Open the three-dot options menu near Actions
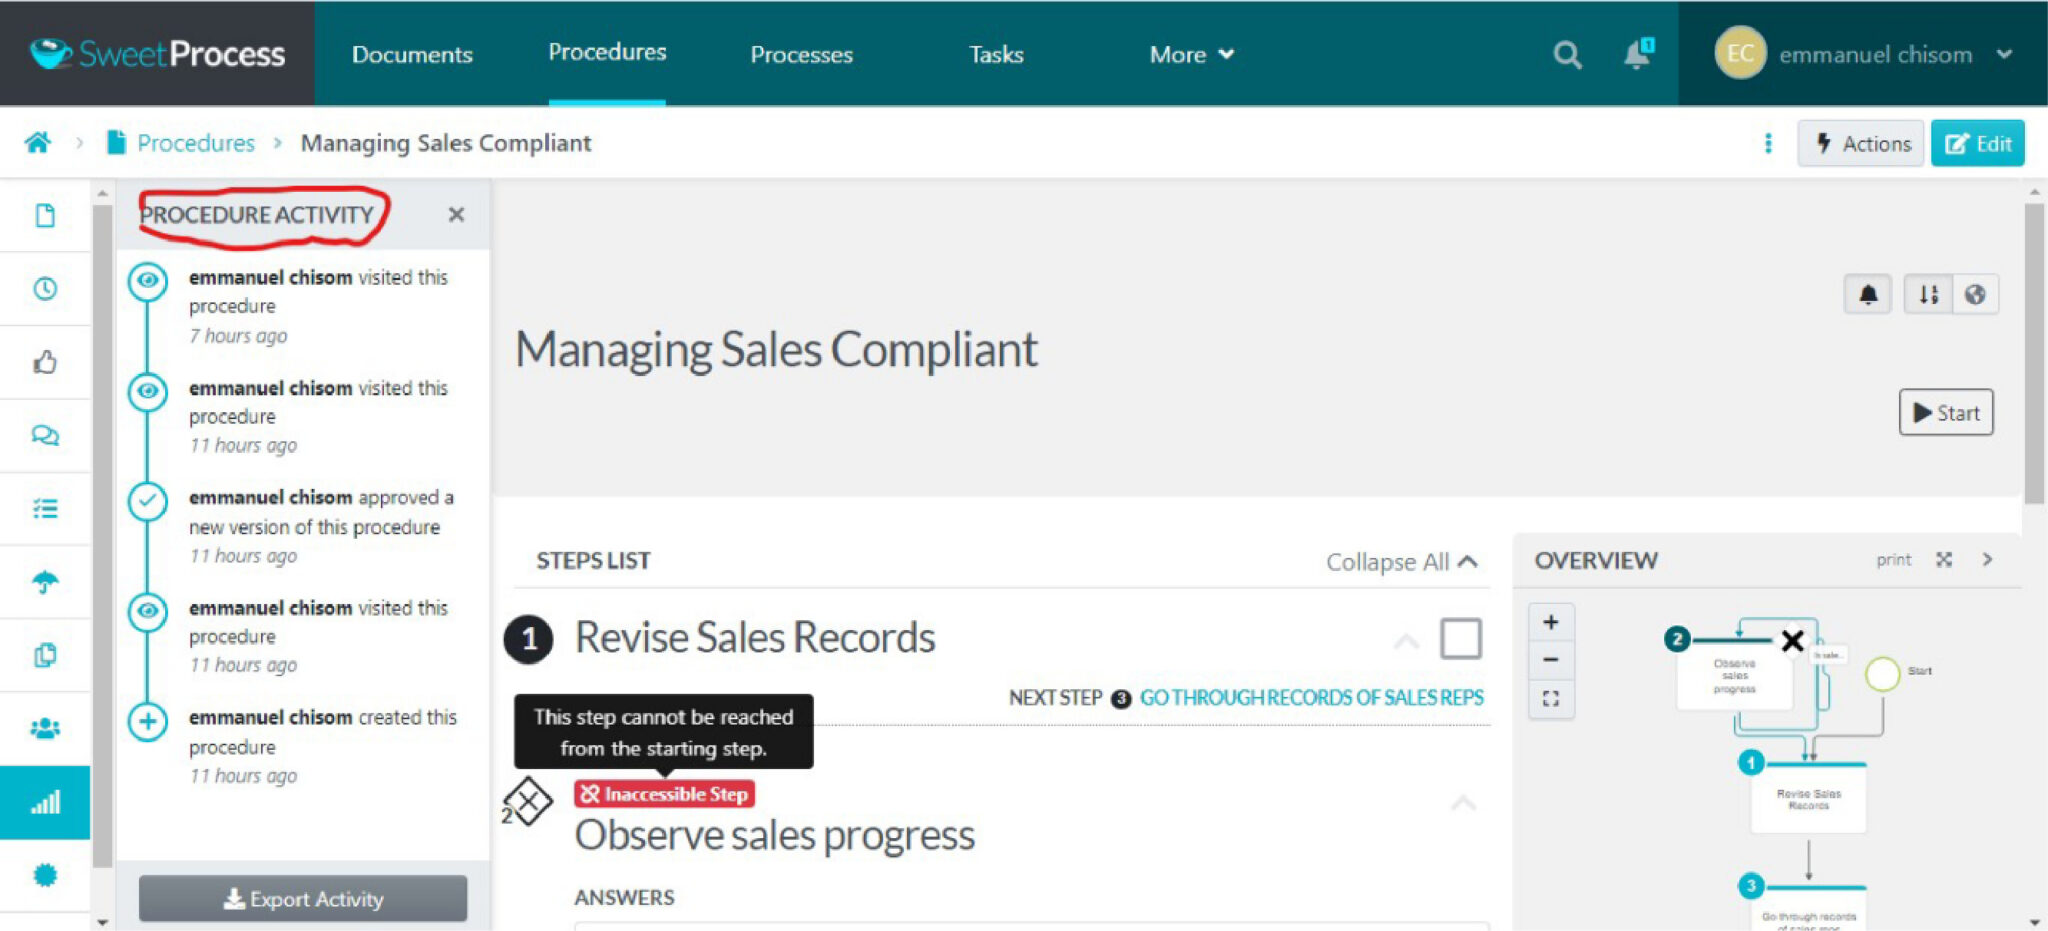The height and width of the screenshot is (931, 2048). click(x=1768, y=143)
